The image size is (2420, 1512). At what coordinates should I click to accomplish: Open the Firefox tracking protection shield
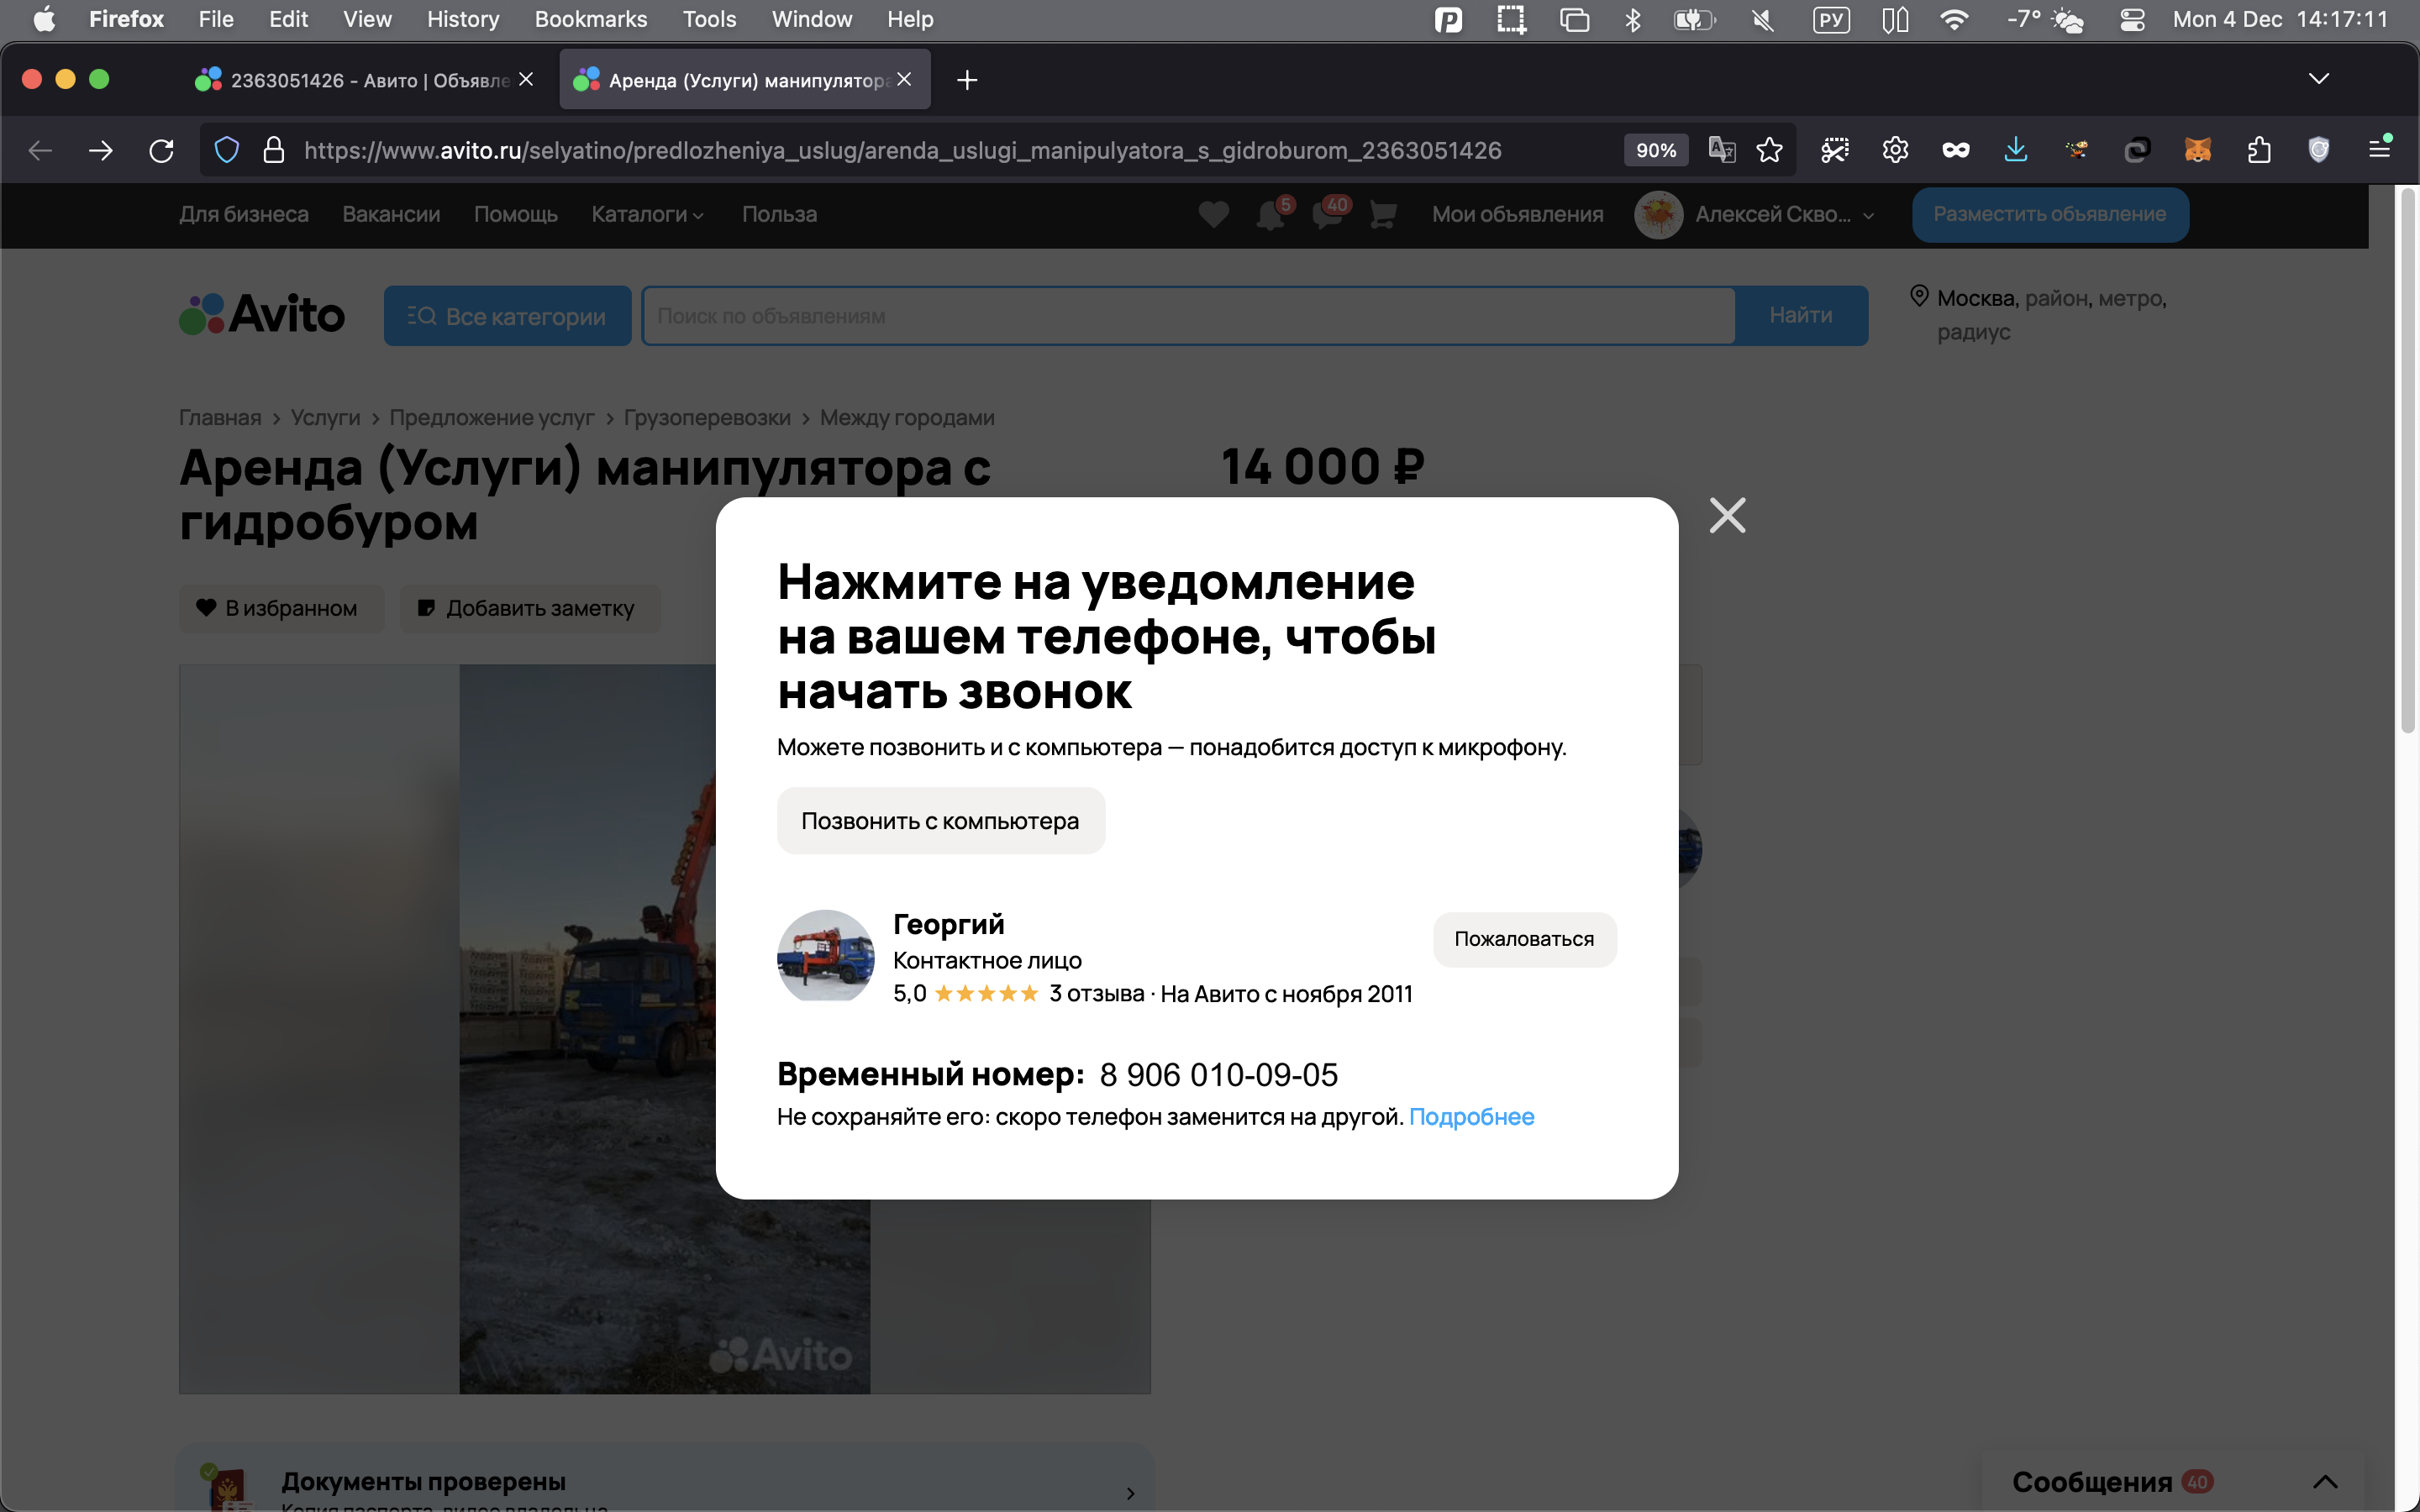(x=227, y=150)
